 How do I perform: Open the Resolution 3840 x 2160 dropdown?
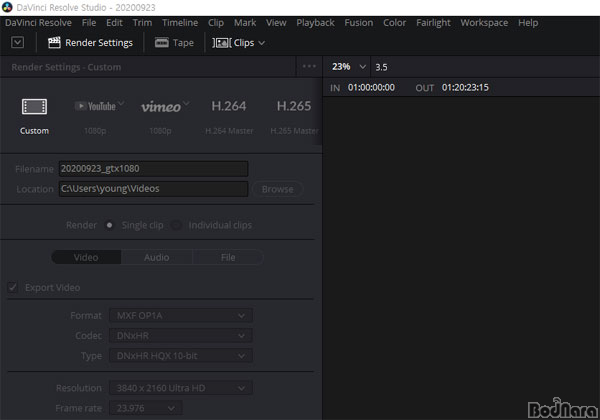(181, 388)
